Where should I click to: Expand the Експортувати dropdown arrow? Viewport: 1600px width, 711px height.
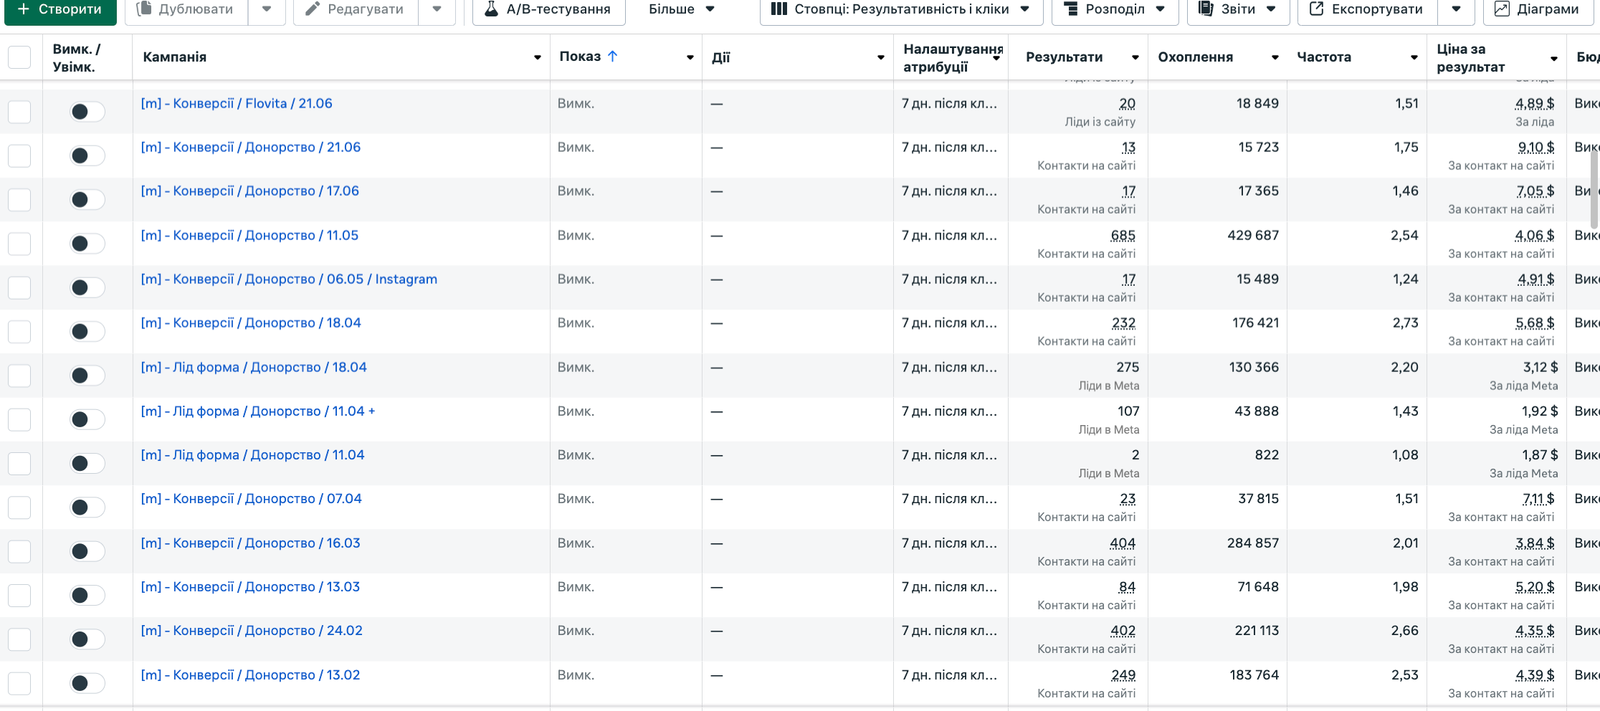1456,9
